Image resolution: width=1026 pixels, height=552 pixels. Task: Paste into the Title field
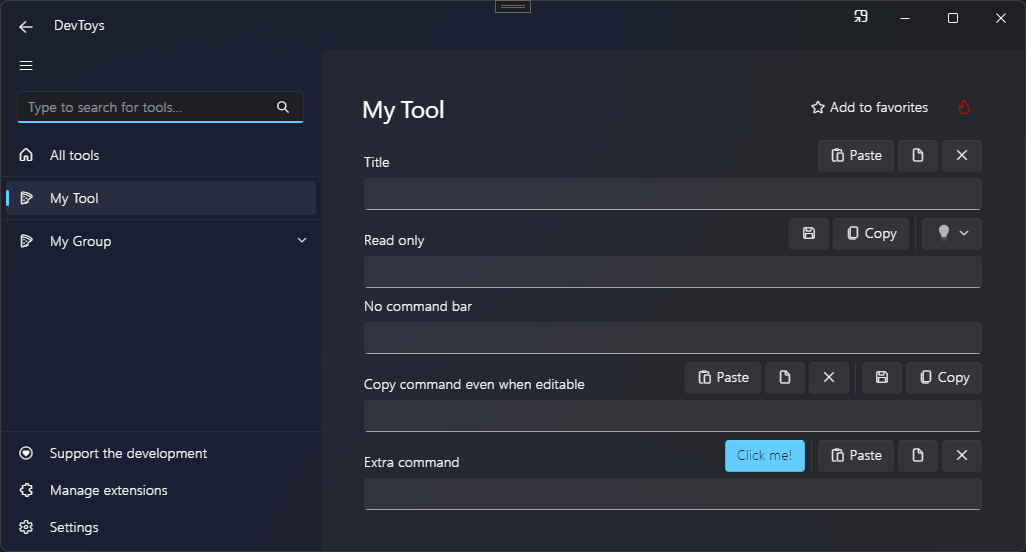click(856, 156)
